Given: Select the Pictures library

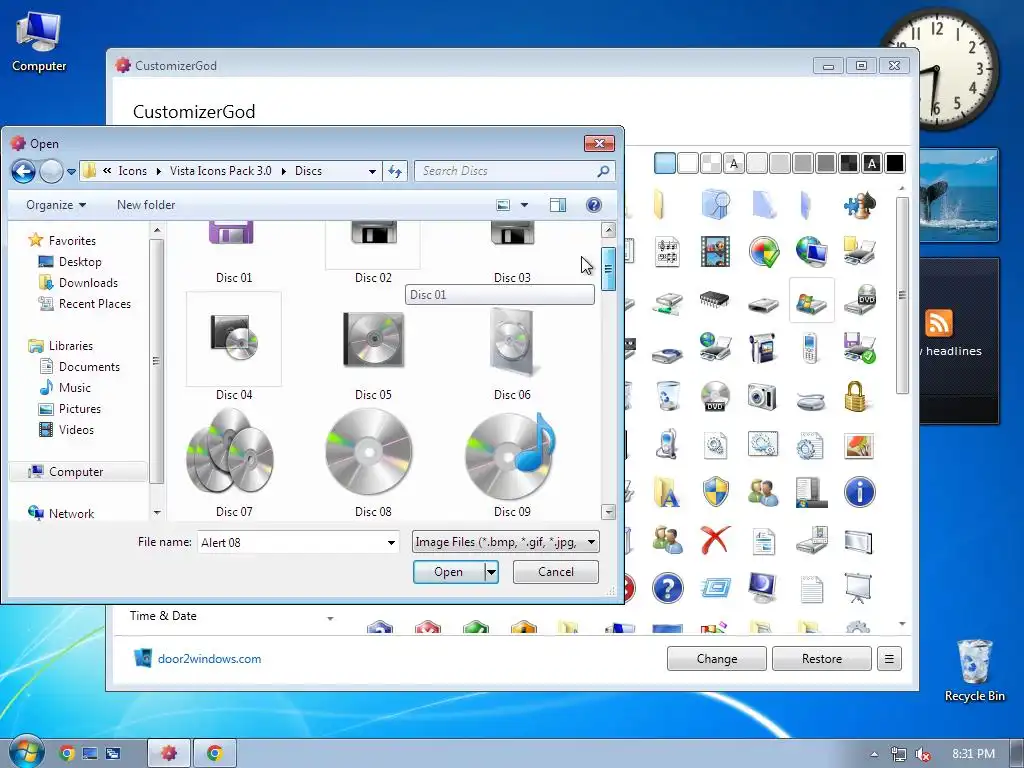Looking at the screenshot, I should pyautogui.click(x=80, y=409).
